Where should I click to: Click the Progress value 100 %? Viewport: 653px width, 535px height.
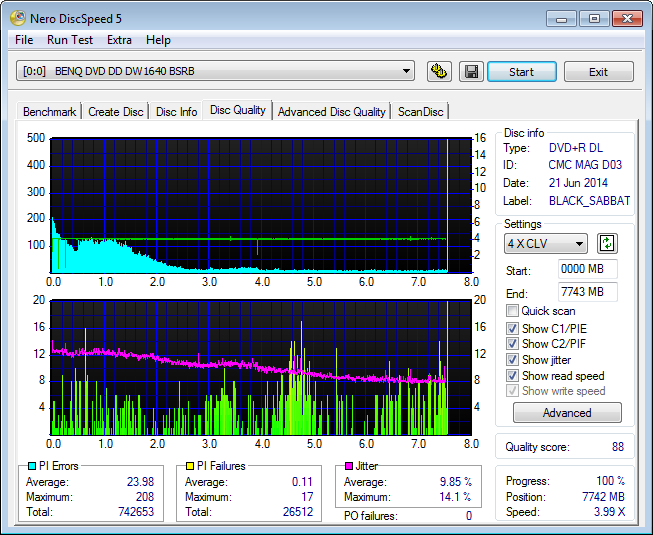coord(611,481)
